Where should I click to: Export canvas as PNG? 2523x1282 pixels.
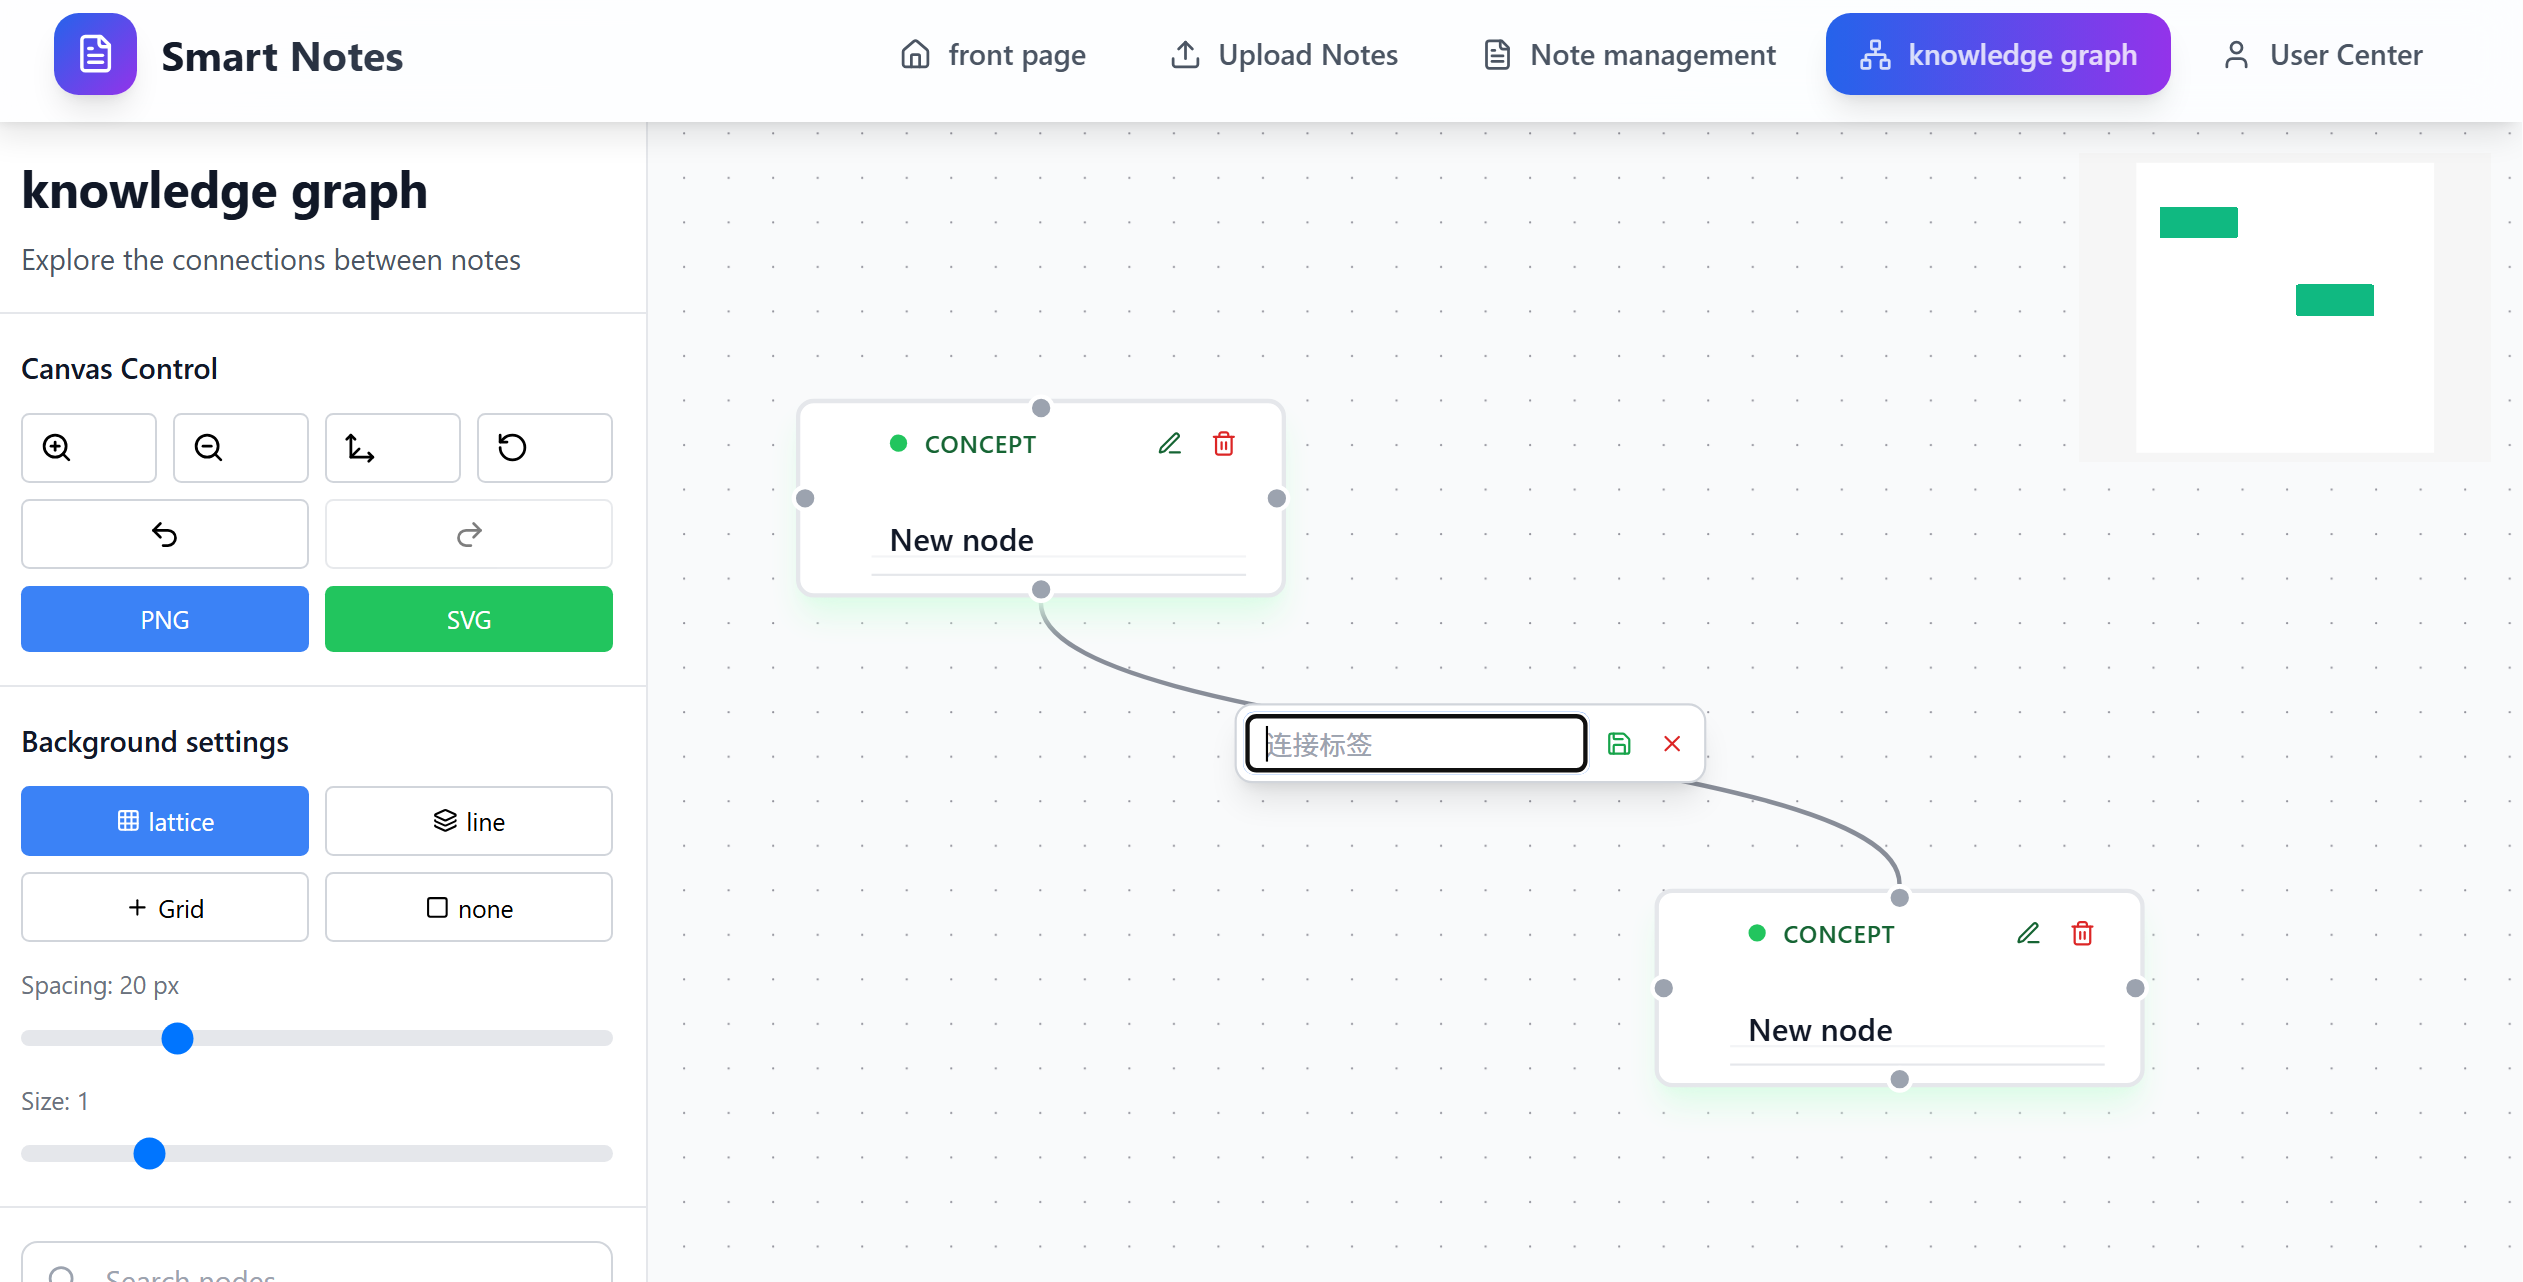point(165,619)
